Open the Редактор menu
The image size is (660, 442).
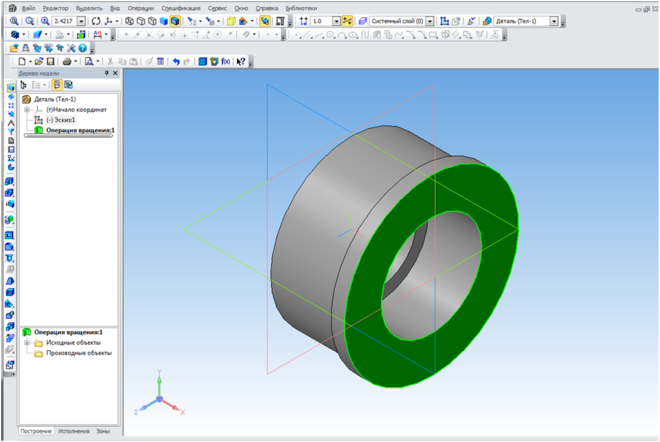[x=55, y=8]
